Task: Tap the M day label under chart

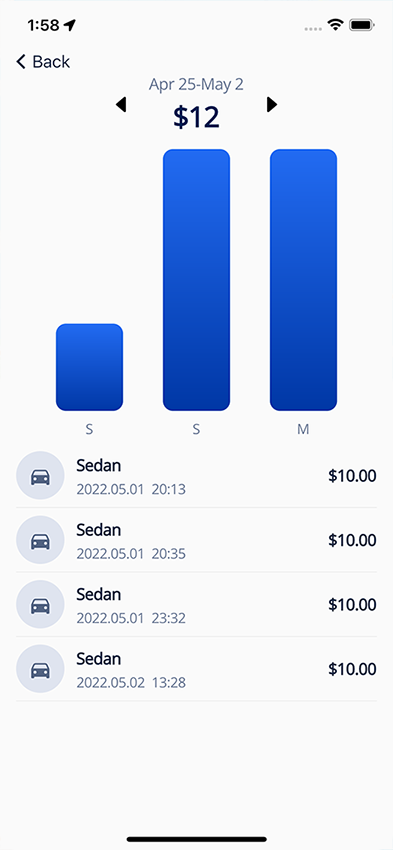Action: [x=303, y=429]
